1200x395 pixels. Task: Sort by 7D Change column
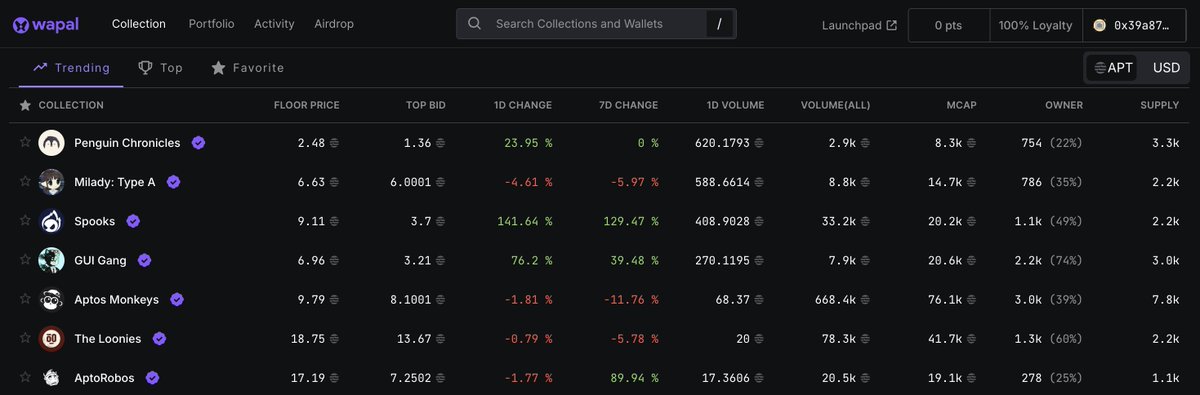click(628, 105)
